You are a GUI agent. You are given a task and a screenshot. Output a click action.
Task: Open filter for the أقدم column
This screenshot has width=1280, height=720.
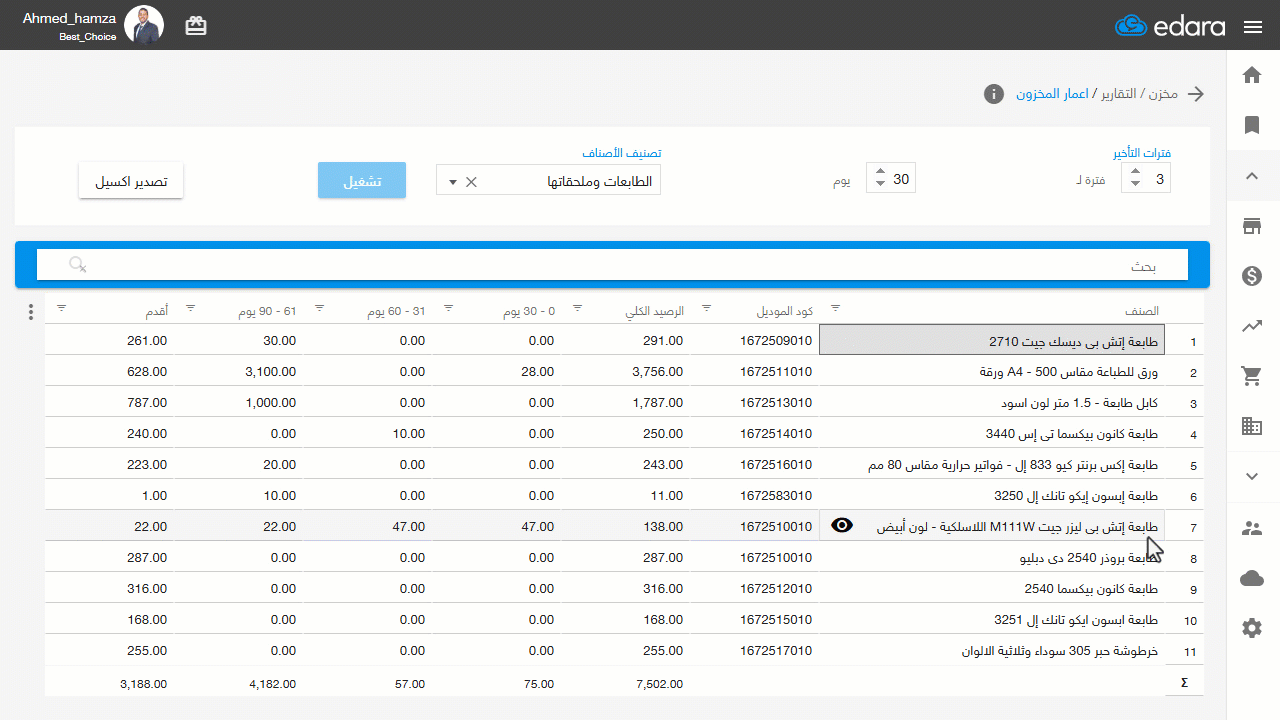click(x=62, y=308)
